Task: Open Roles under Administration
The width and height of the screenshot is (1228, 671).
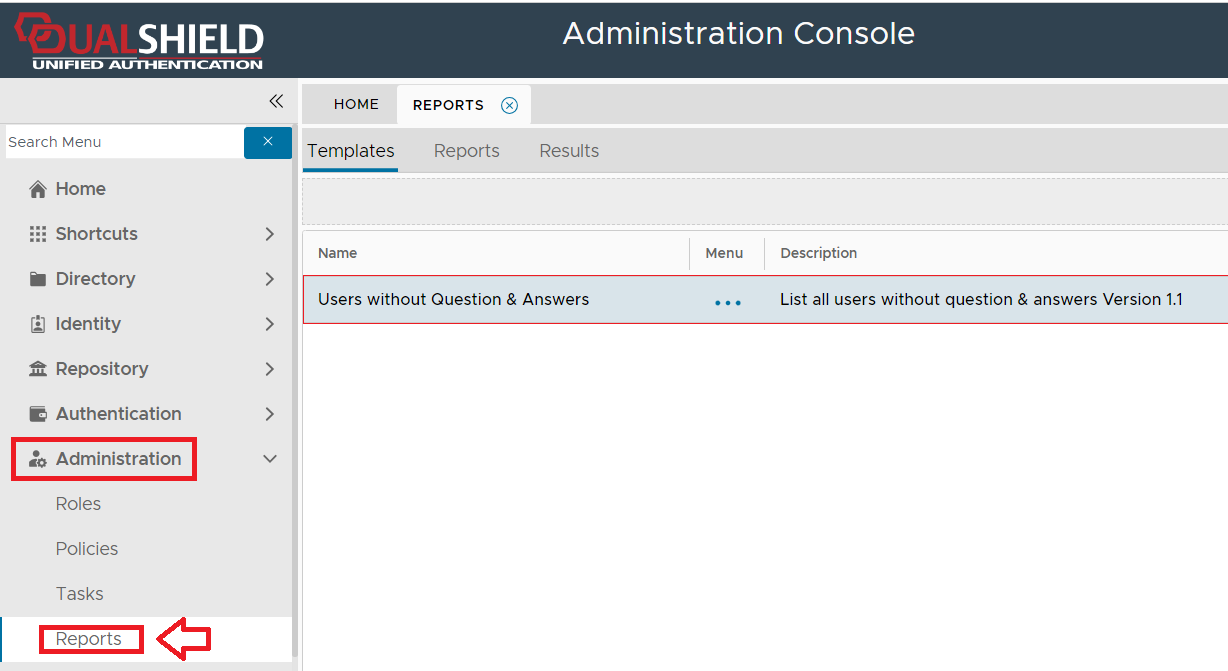Action: 78,504
